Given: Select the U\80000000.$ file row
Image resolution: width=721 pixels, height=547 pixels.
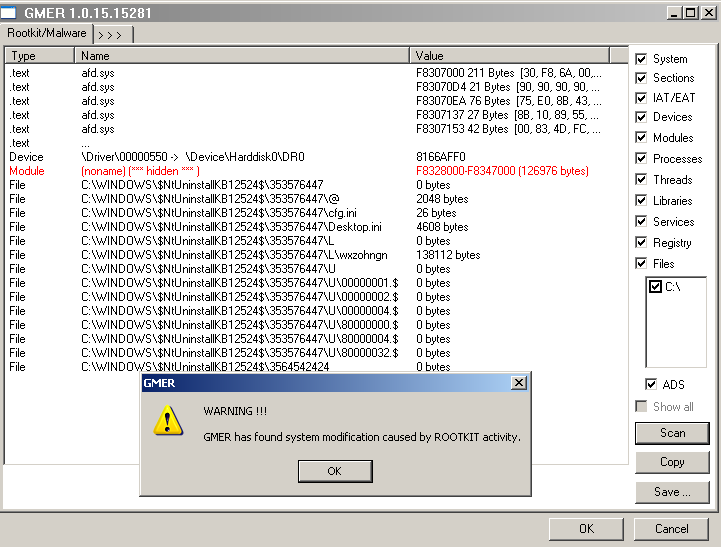Looking at the screenshot, I should pyautogui.click(x=316, y=325).
